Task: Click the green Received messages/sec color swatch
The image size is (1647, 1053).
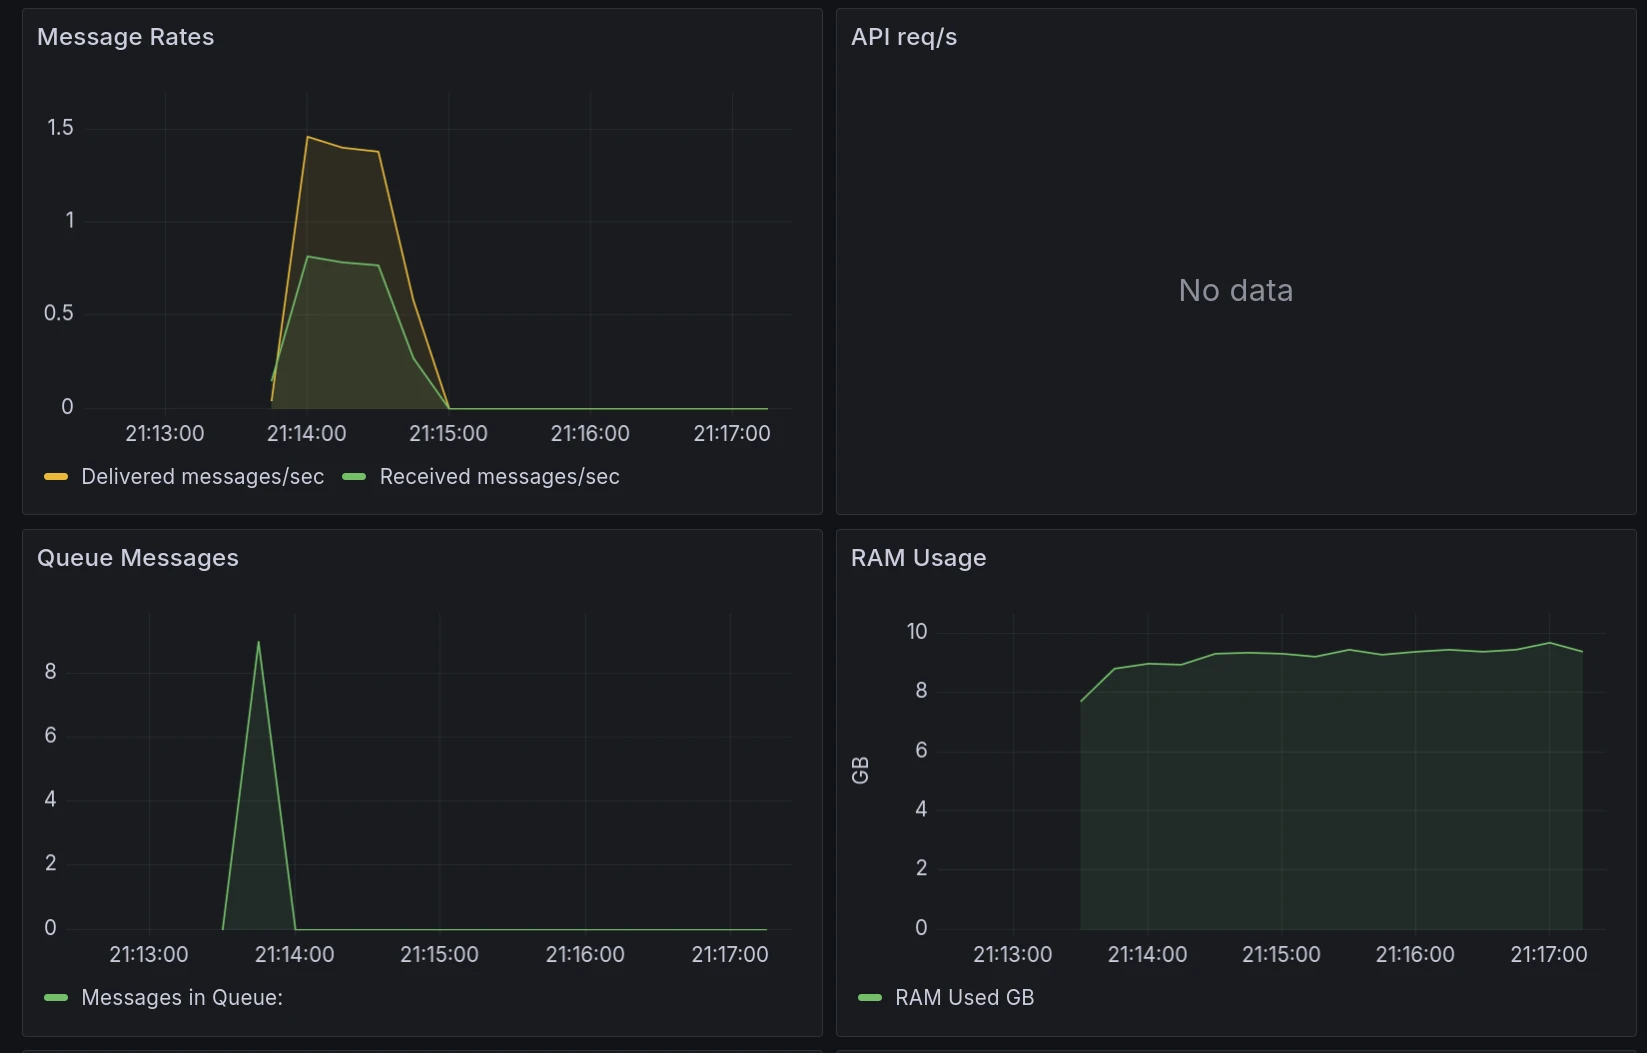Action: coord(354,477)
